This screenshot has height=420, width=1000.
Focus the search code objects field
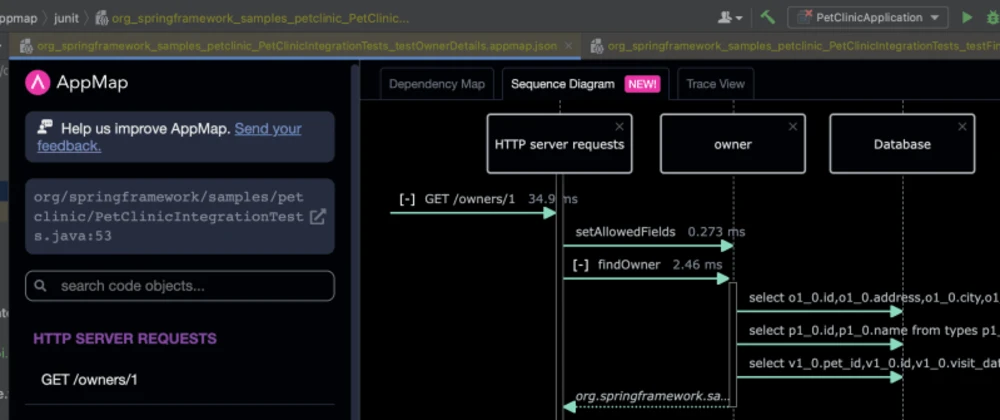point(180,286)
